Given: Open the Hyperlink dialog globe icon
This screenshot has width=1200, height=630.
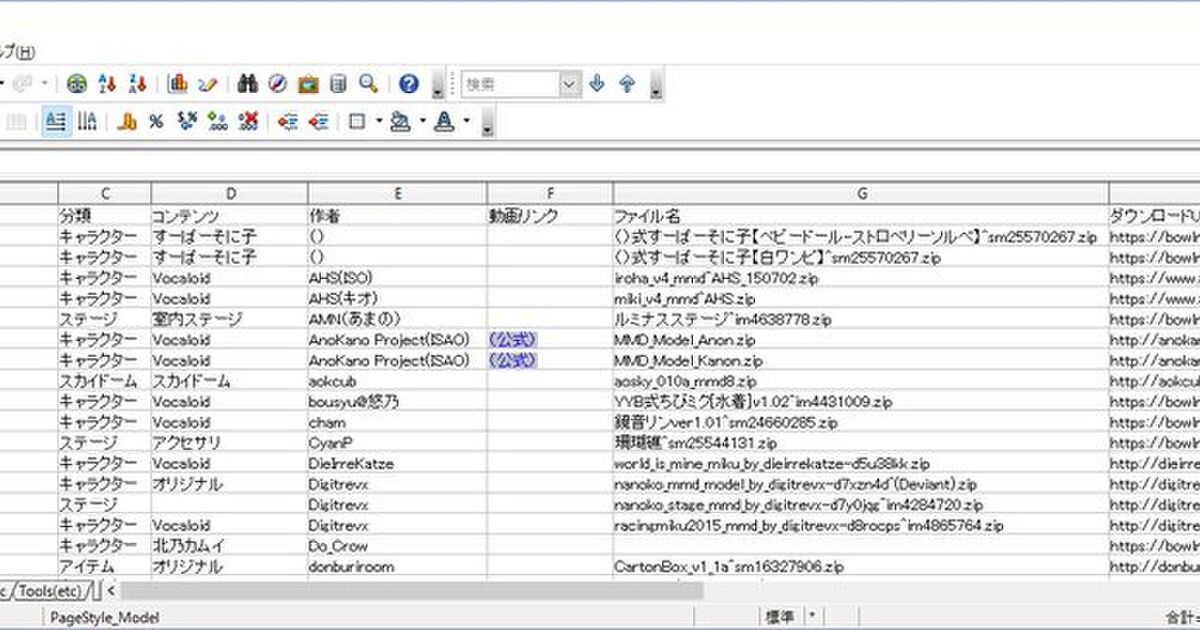Looking at the screenshot, I should [x=77, y=84].
